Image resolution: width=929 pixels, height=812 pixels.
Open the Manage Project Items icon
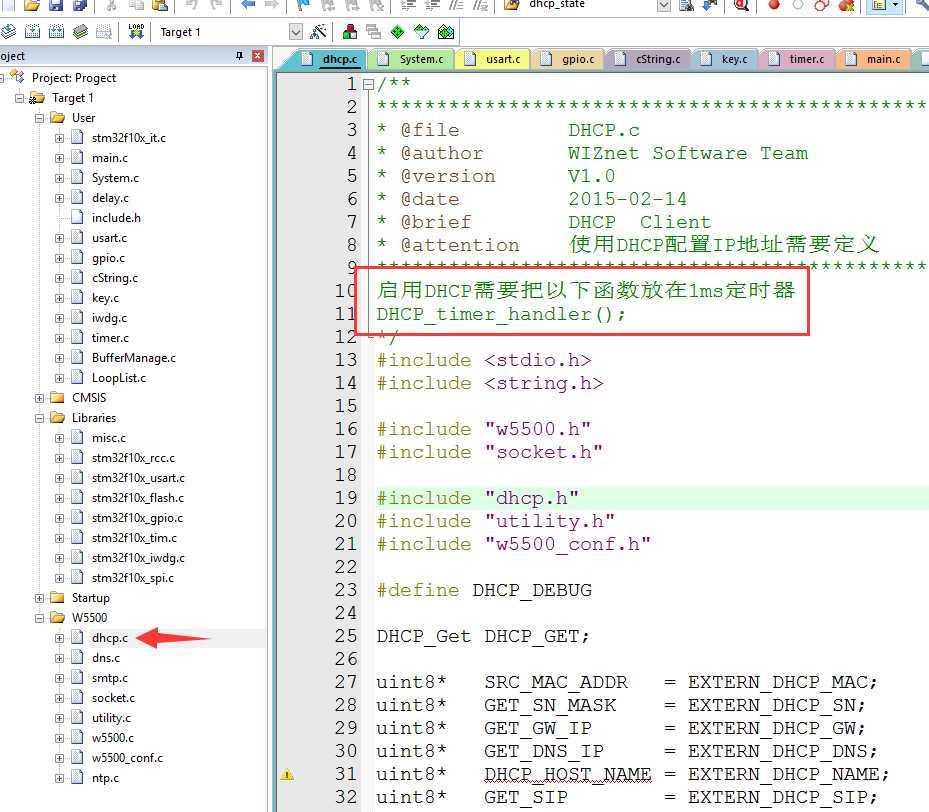tap(350, 31)
